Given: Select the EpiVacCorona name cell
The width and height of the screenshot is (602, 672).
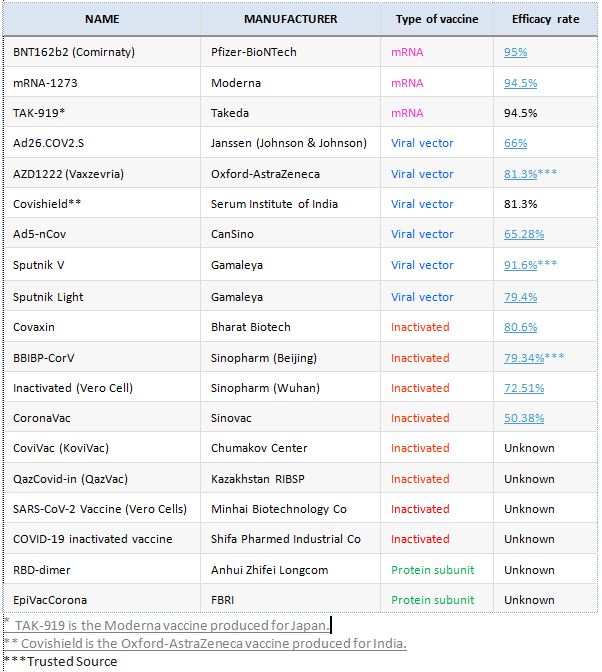Looking at the screenshot, I should click(x=50, y=600).
